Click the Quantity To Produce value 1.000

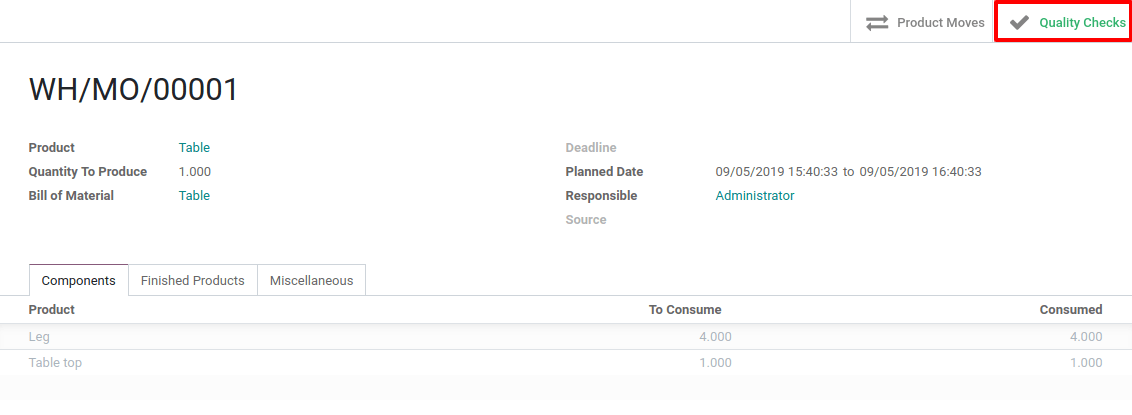(x=195, y=171)
